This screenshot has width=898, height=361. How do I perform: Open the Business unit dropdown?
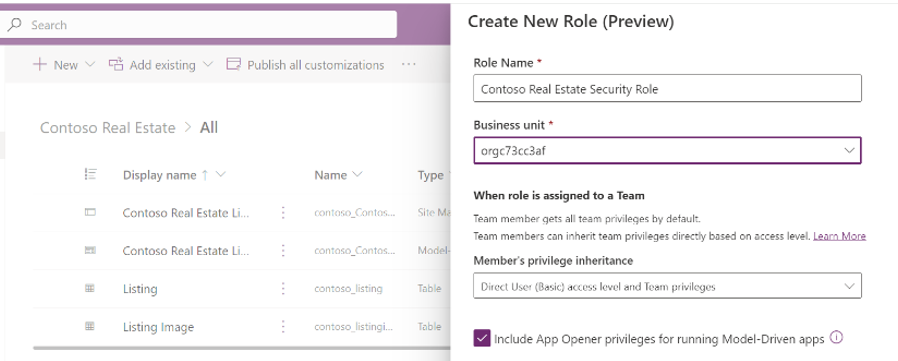(x=667, y=150)
